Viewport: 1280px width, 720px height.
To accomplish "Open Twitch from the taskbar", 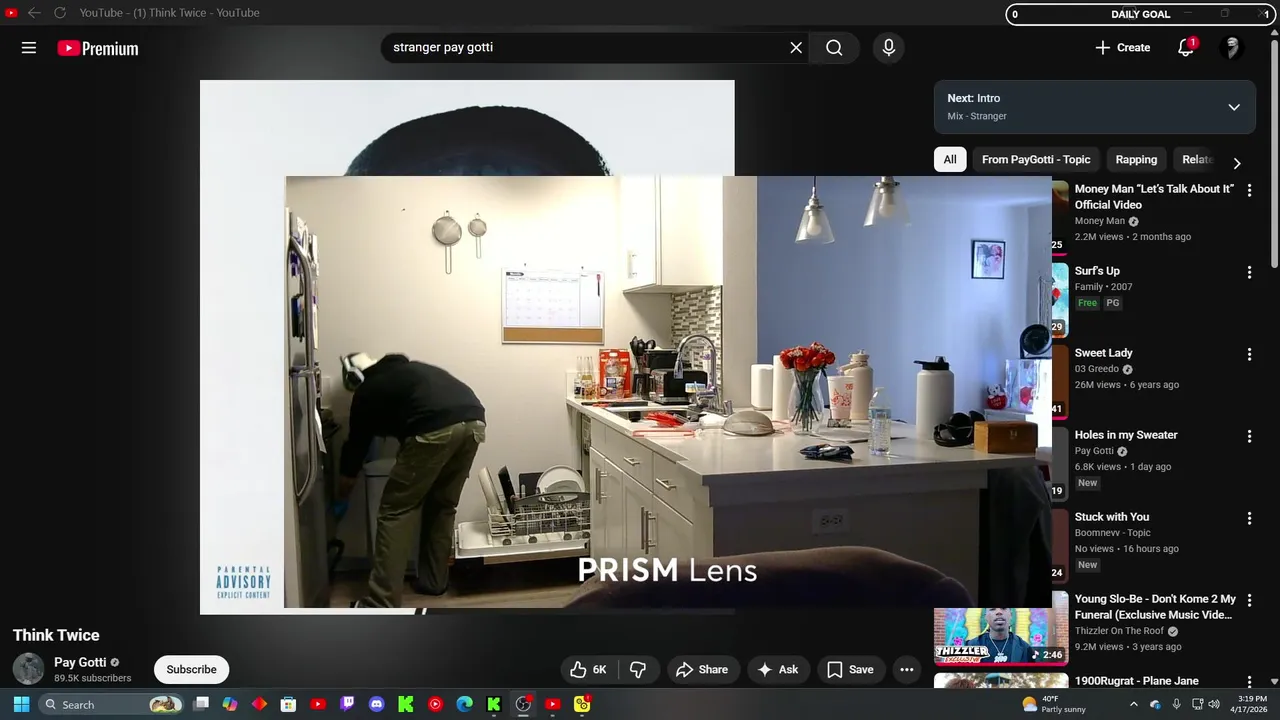I will coord(347,704).
